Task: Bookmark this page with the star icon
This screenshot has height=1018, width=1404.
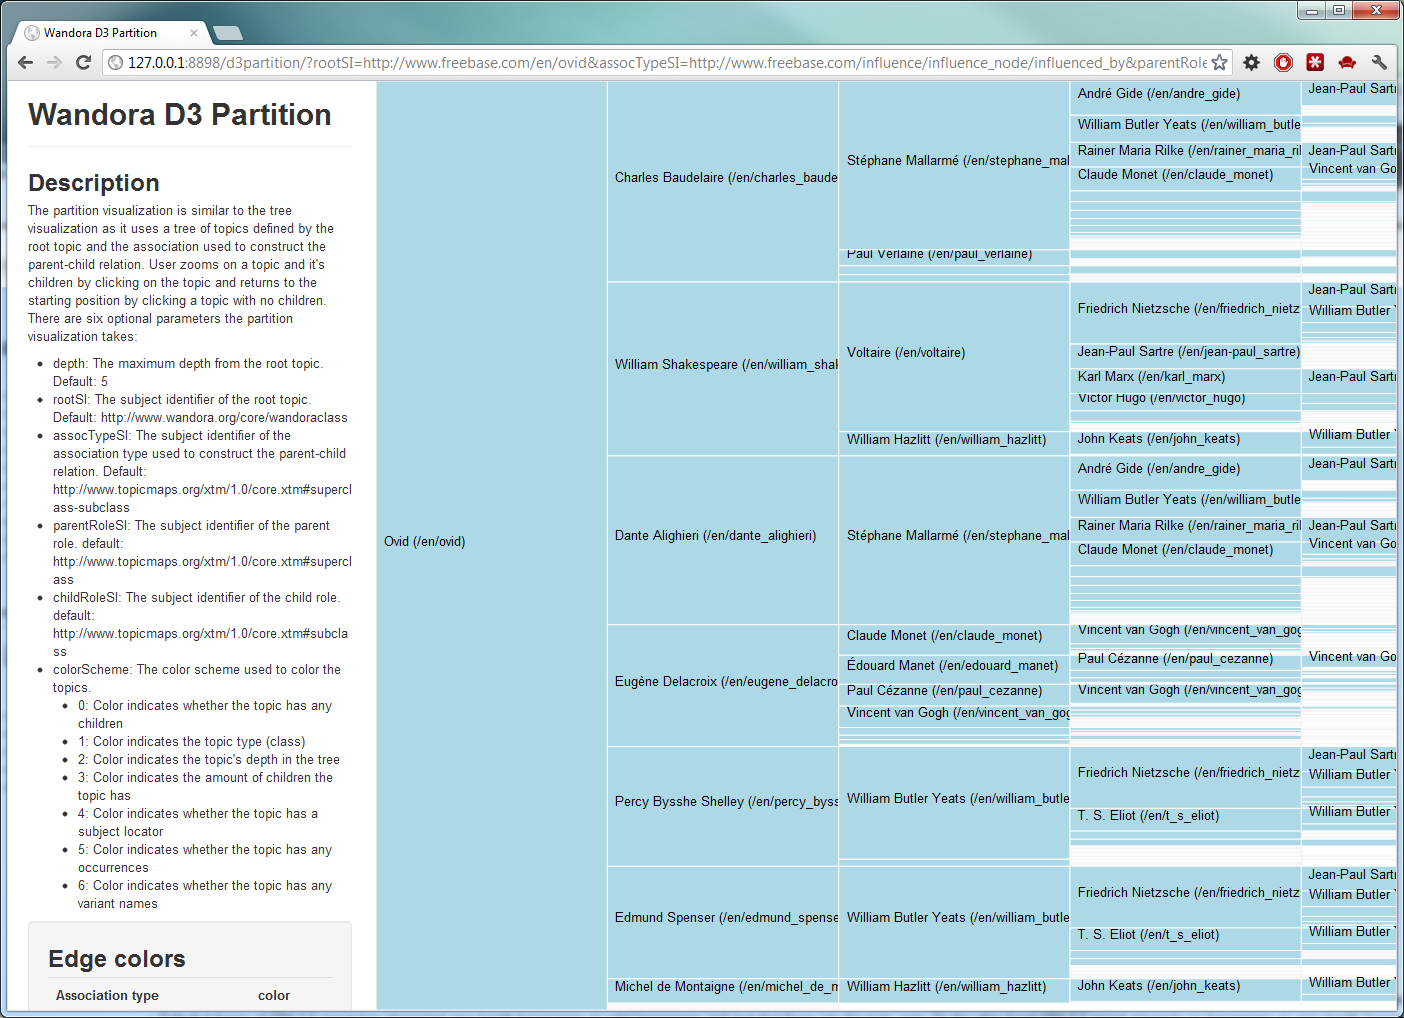Action: pos(1219,63)
